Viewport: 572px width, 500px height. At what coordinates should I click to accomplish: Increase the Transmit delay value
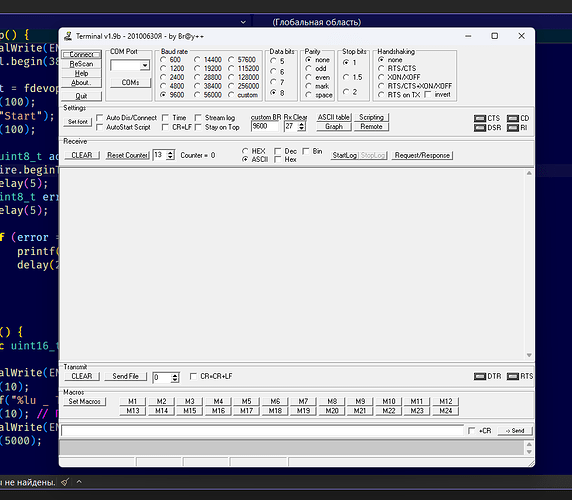[175, 375]
